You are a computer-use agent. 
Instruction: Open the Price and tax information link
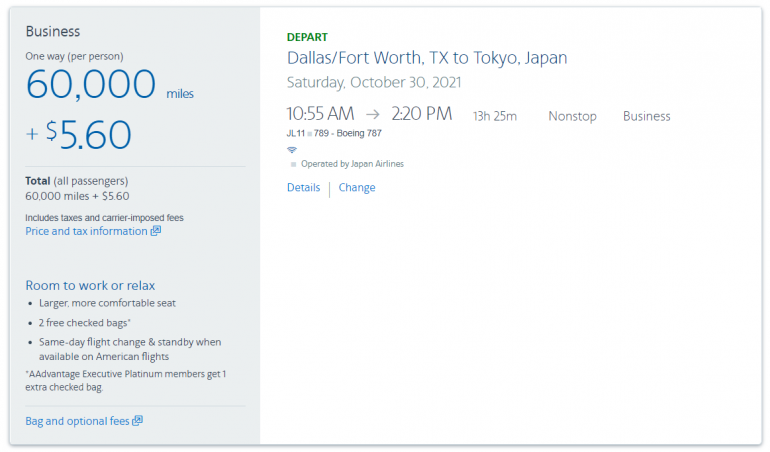[x=86, y=231]
